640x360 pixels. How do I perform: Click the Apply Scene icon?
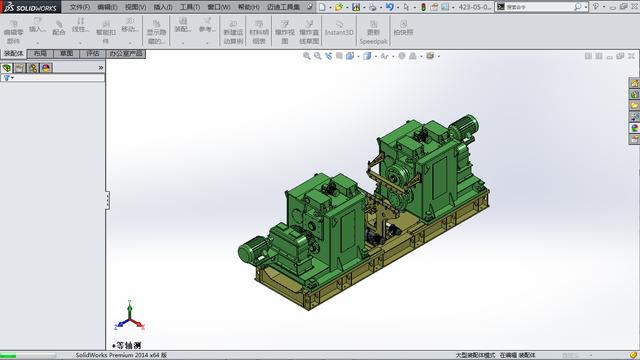pyautogui.click(x=413, y=56)
